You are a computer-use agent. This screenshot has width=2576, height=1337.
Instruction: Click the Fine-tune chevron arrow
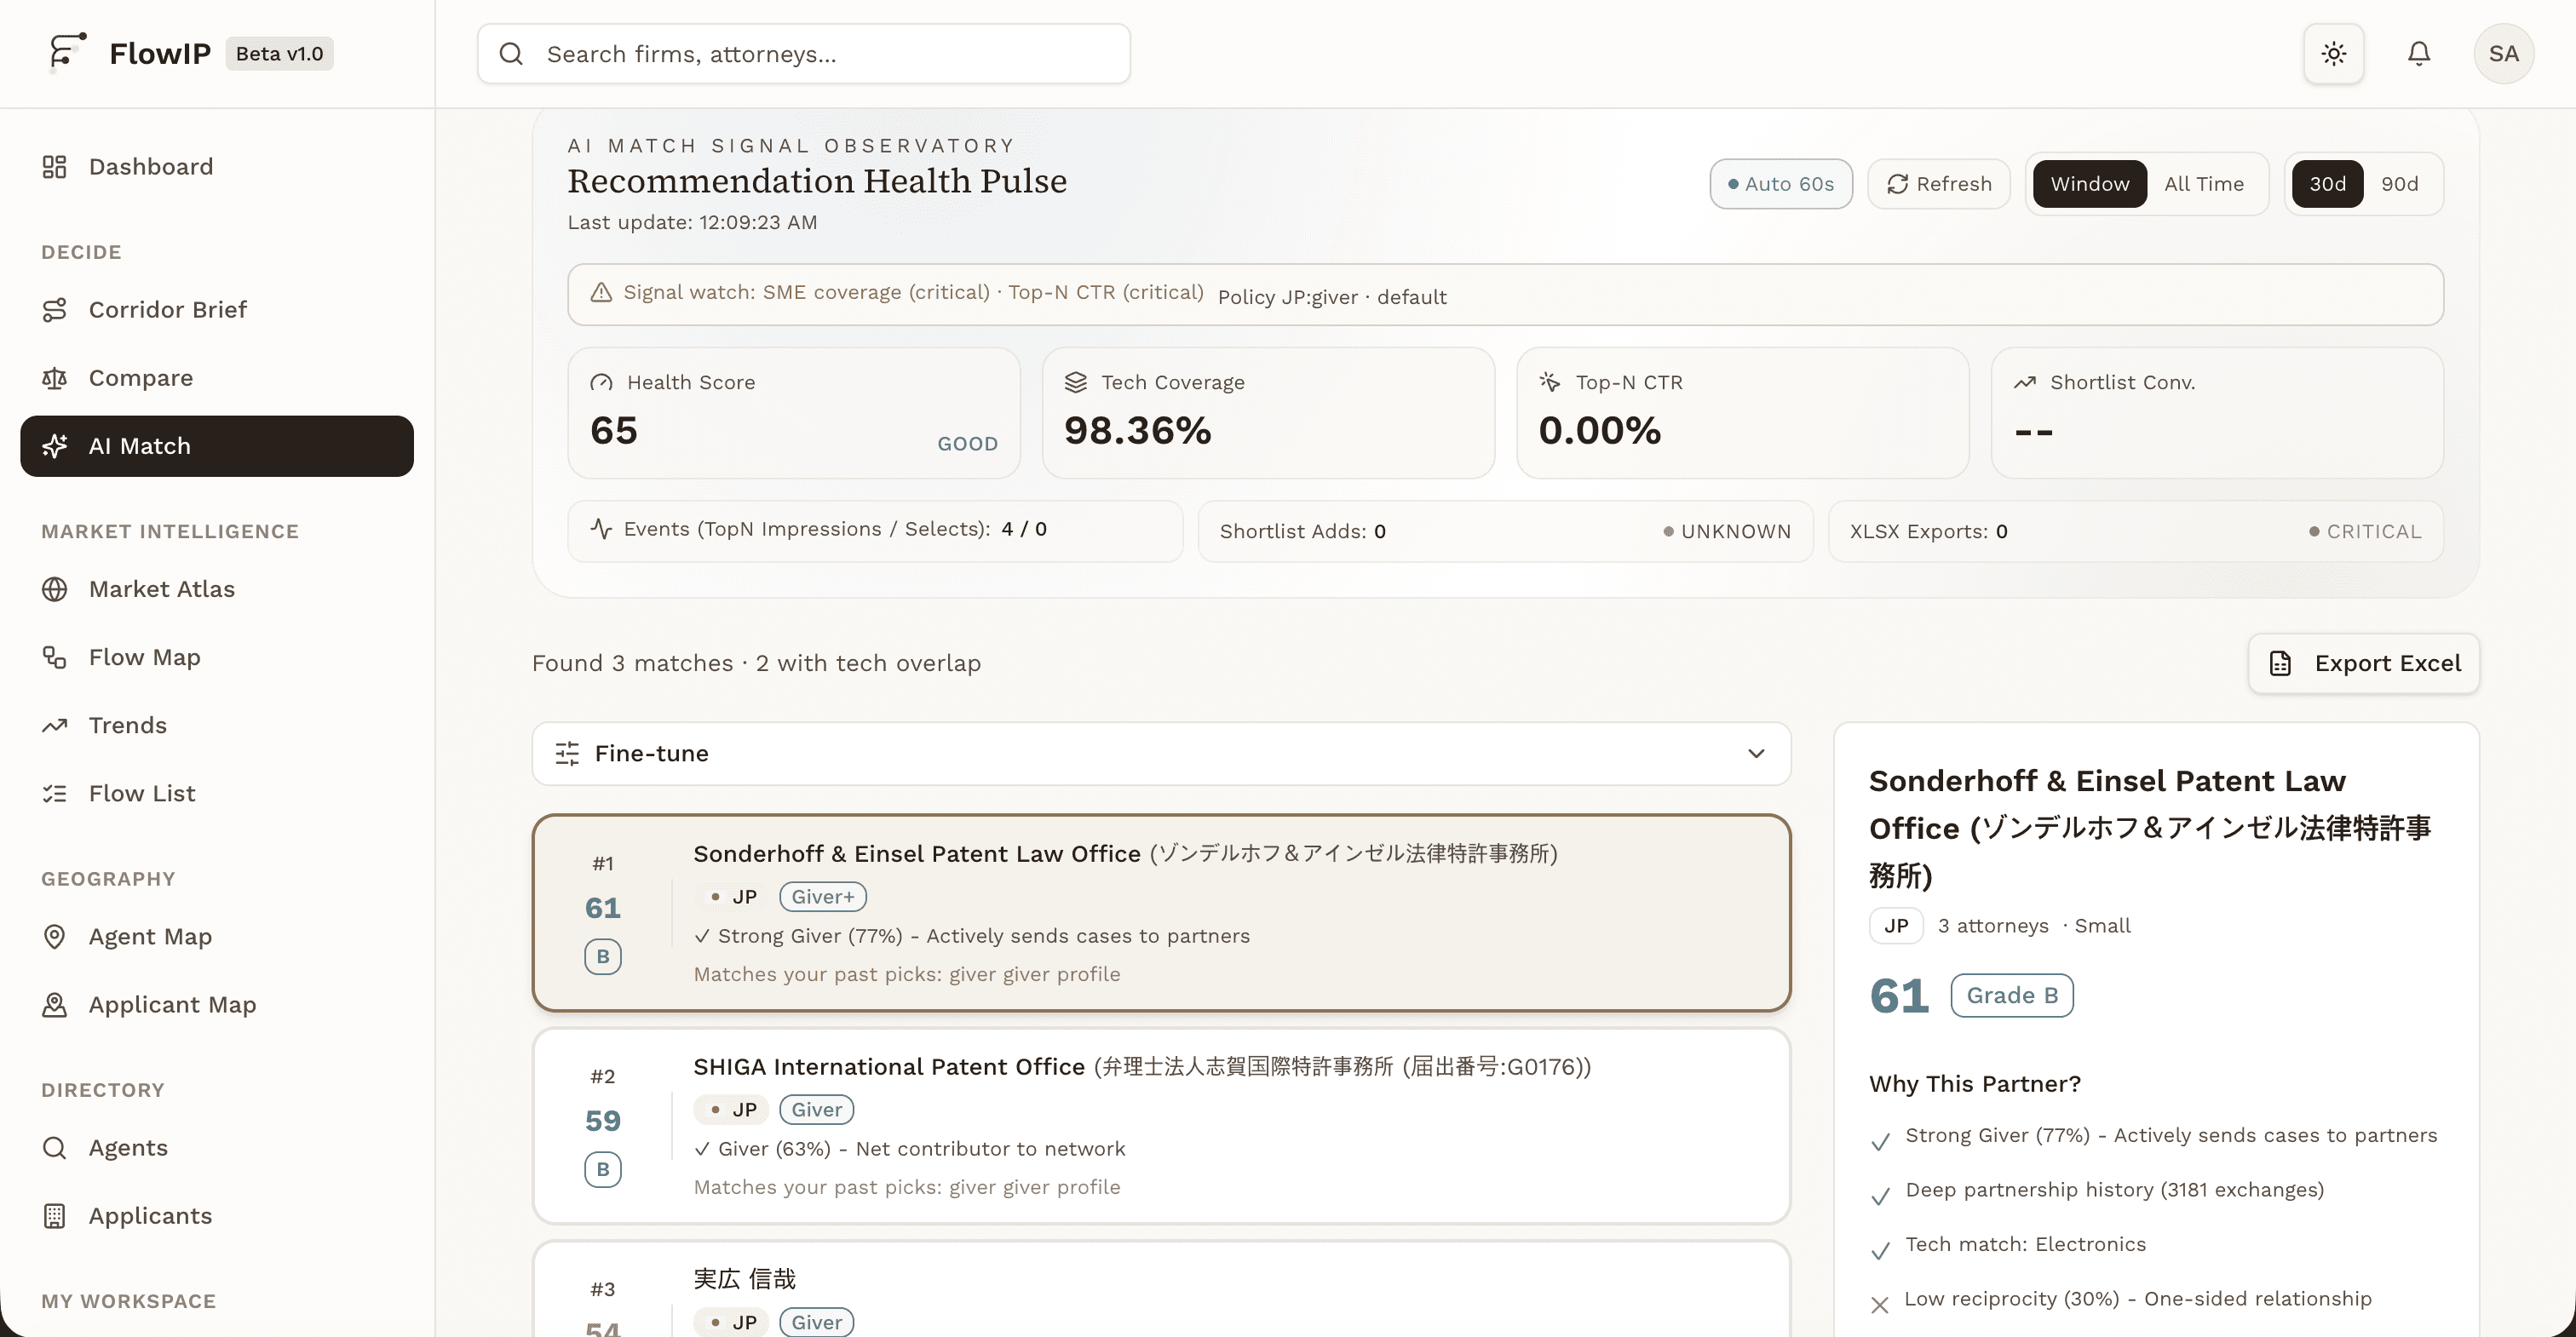click(x=1755, y=753)
